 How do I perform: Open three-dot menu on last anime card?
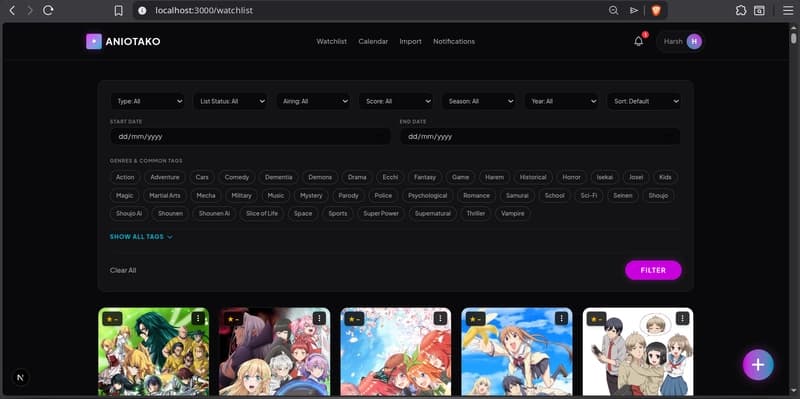click(682, 318)
